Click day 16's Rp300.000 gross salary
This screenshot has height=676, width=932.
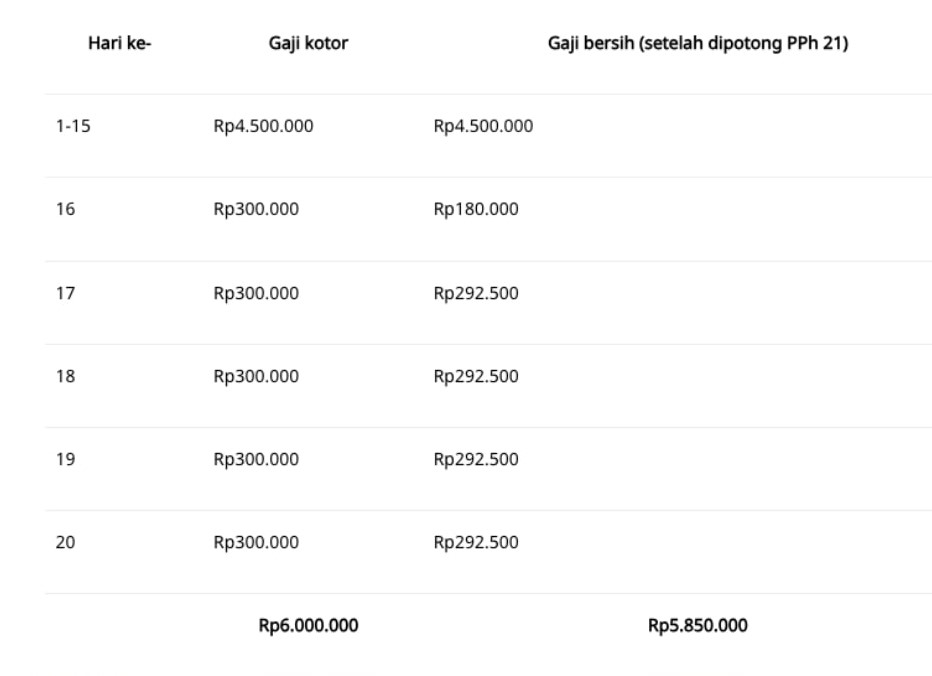click(256, 209)
